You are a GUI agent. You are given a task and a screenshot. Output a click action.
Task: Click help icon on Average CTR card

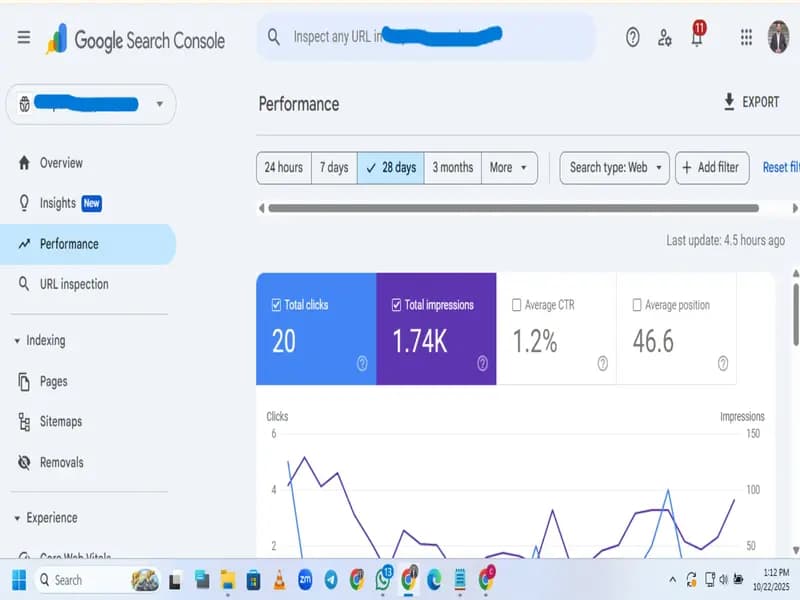click(603, 363)
